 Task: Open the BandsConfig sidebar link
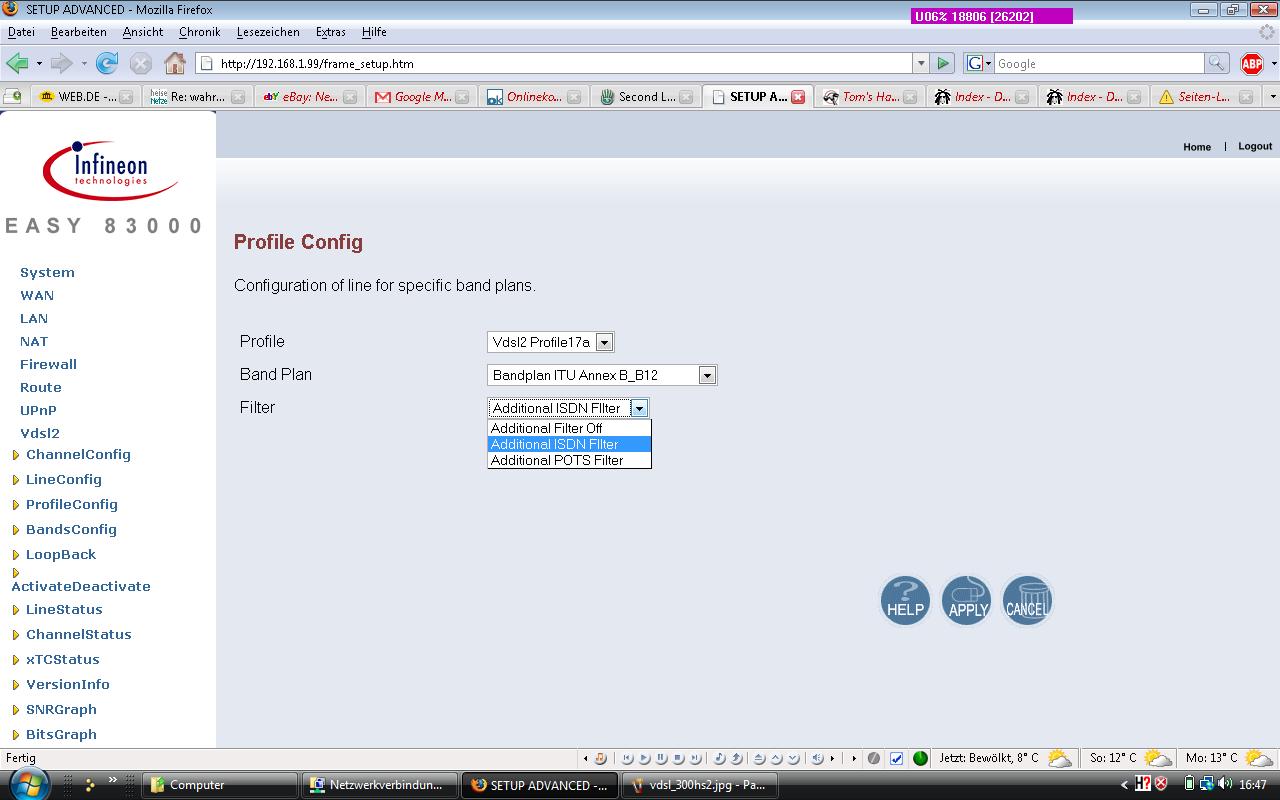tap(71, 529)
